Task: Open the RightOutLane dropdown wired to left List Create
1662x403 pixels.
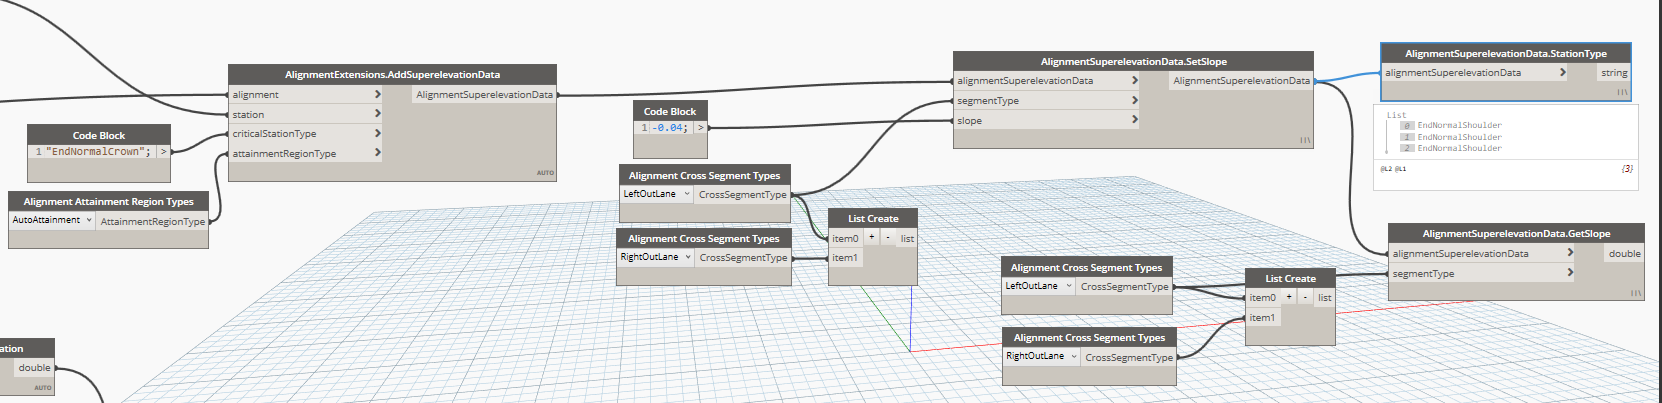Action: click(x=656, y=257)
